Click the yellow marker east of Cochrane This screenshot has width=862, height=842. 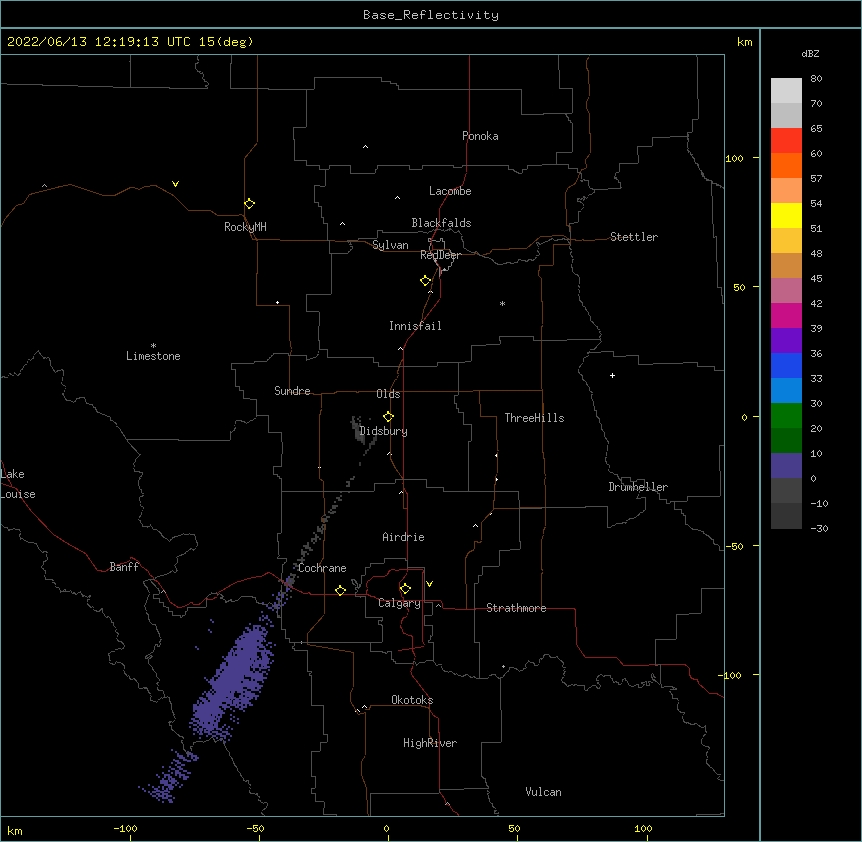(x=340, y=590)
